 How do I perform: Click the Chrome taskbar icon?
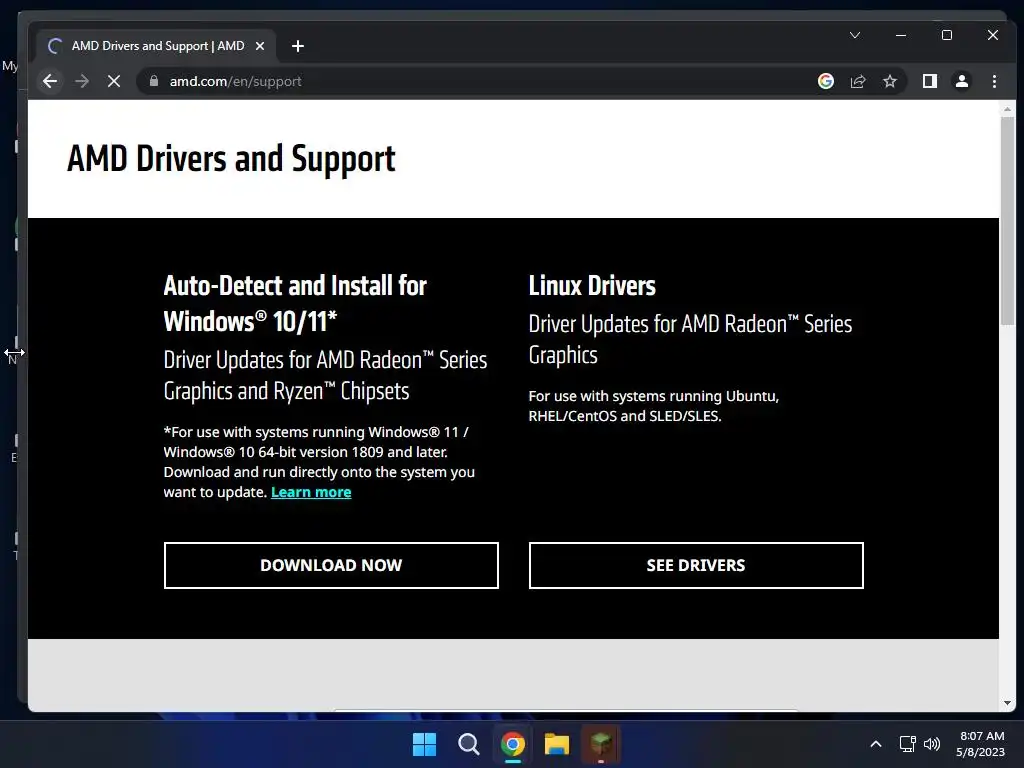[x=513, y=744]
